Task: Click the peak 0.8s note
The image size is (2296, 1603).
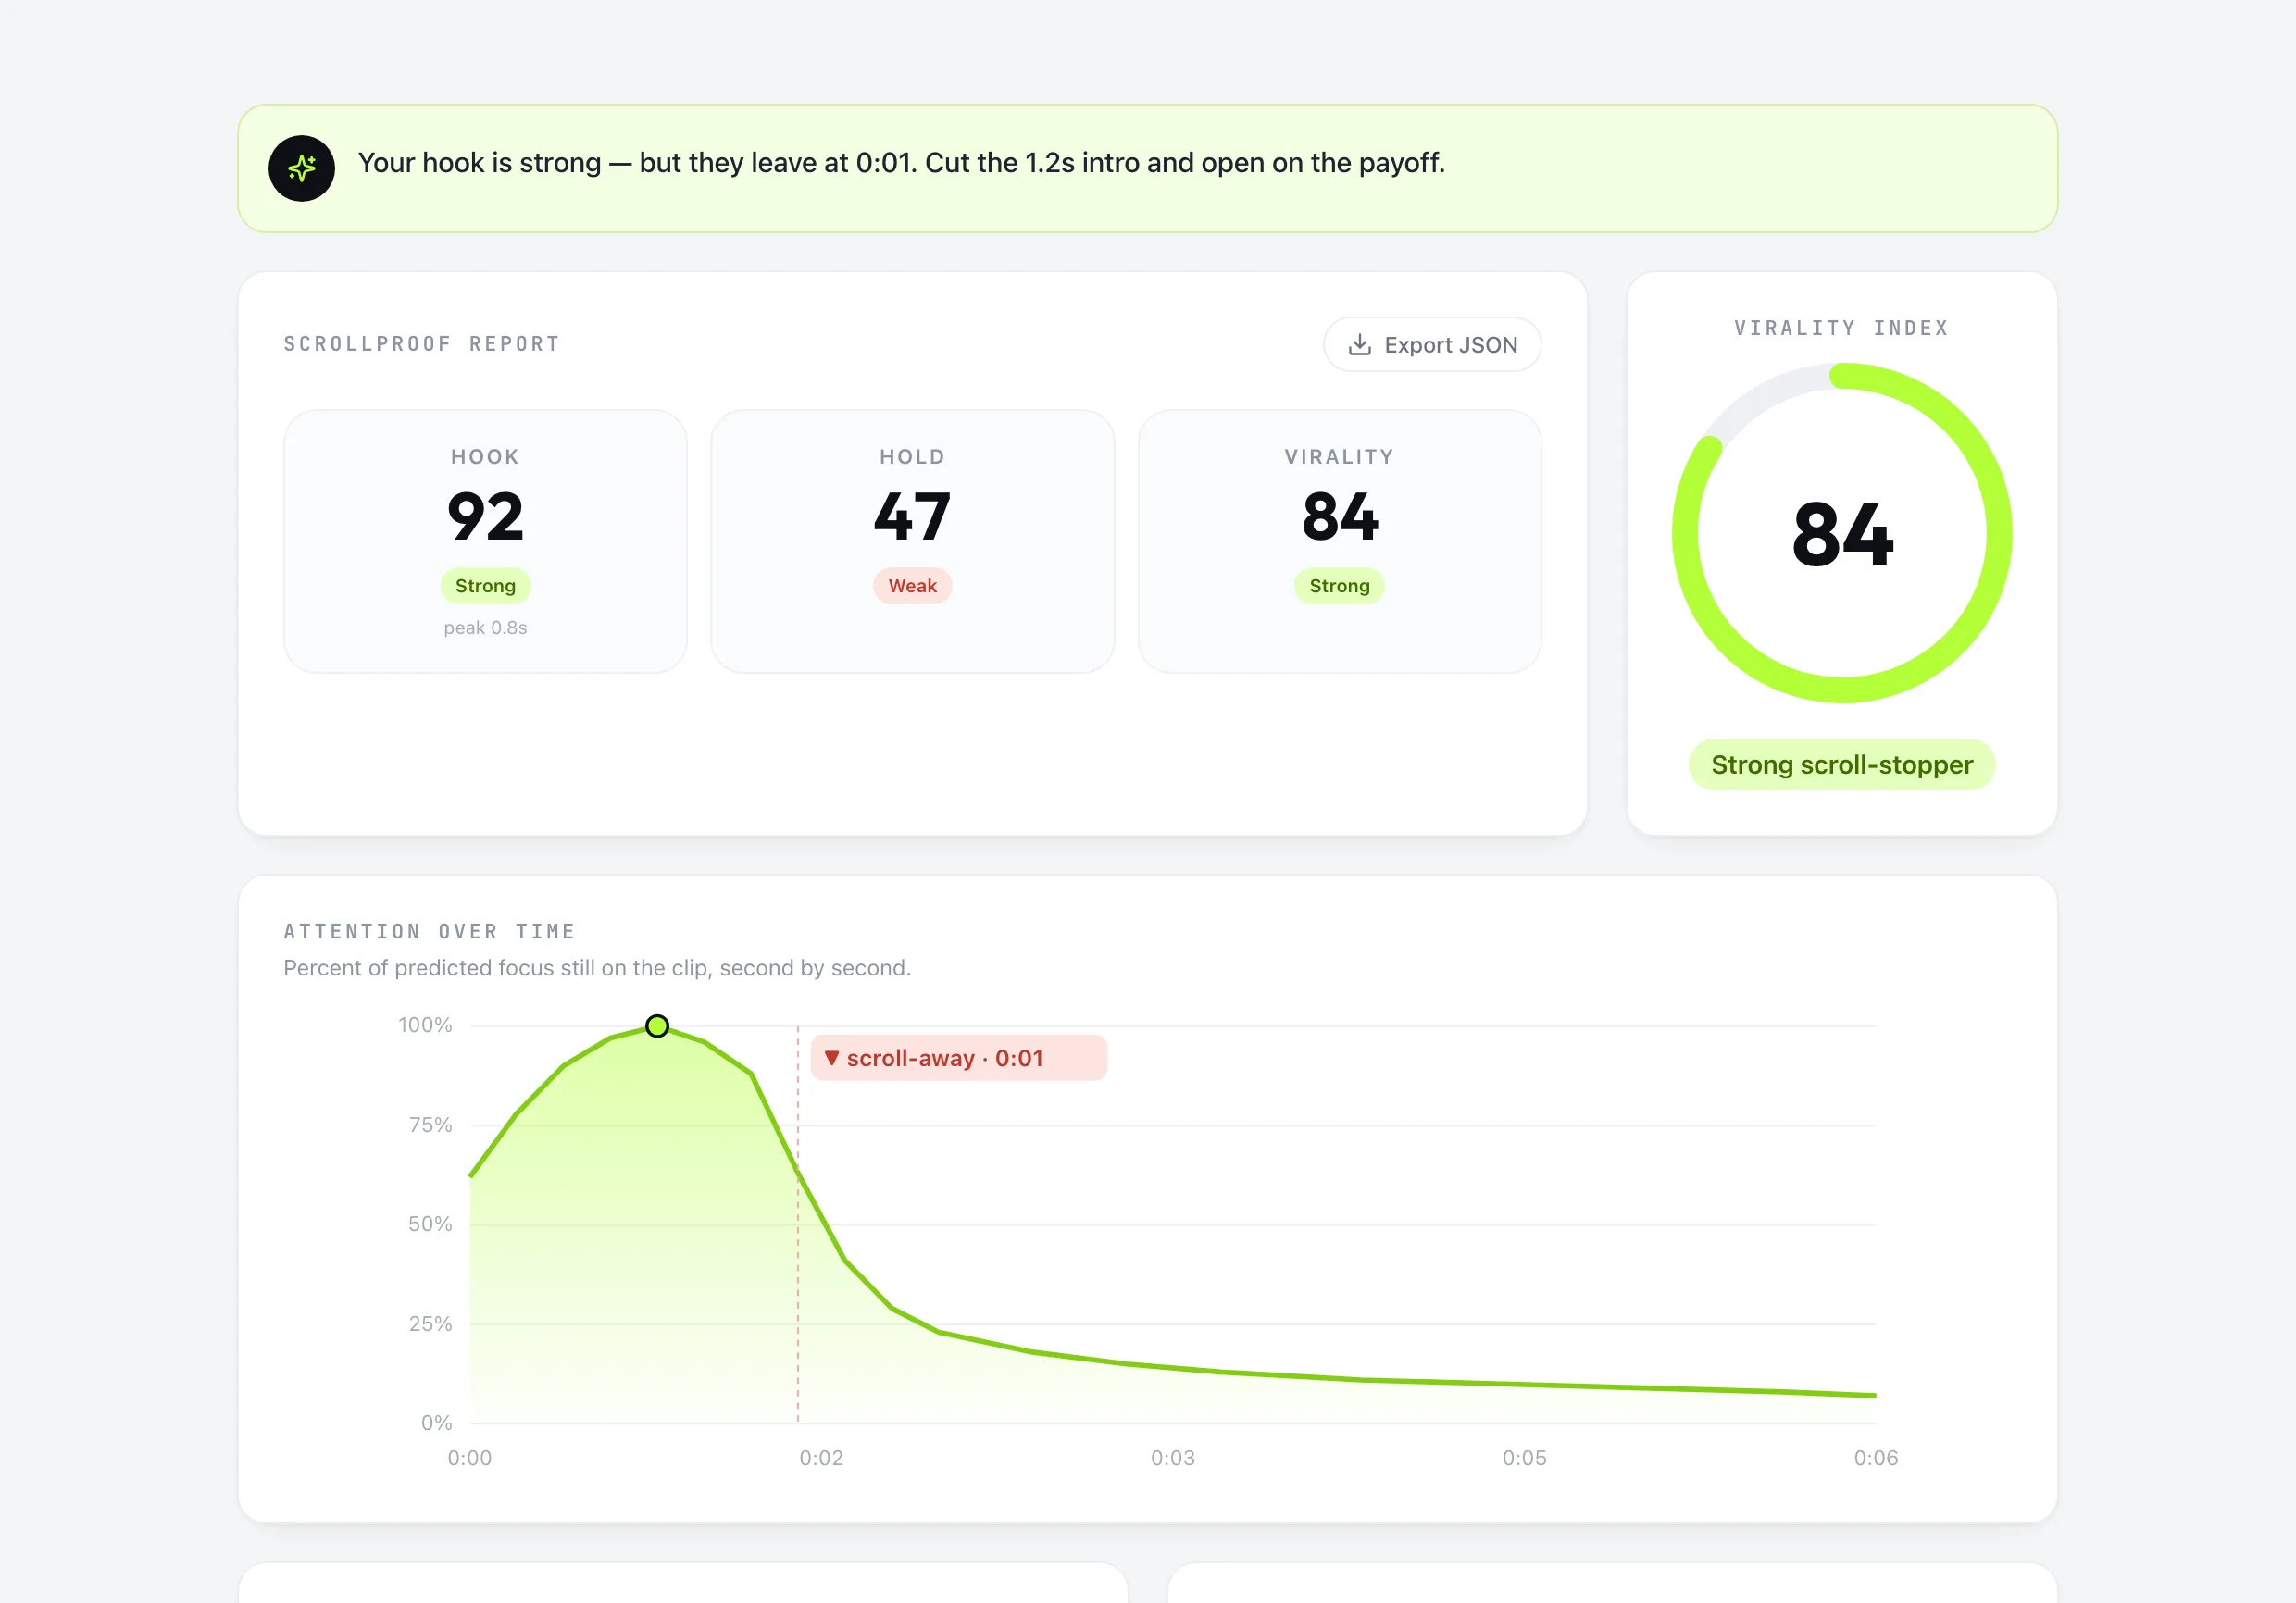Action: pos(485,628)
